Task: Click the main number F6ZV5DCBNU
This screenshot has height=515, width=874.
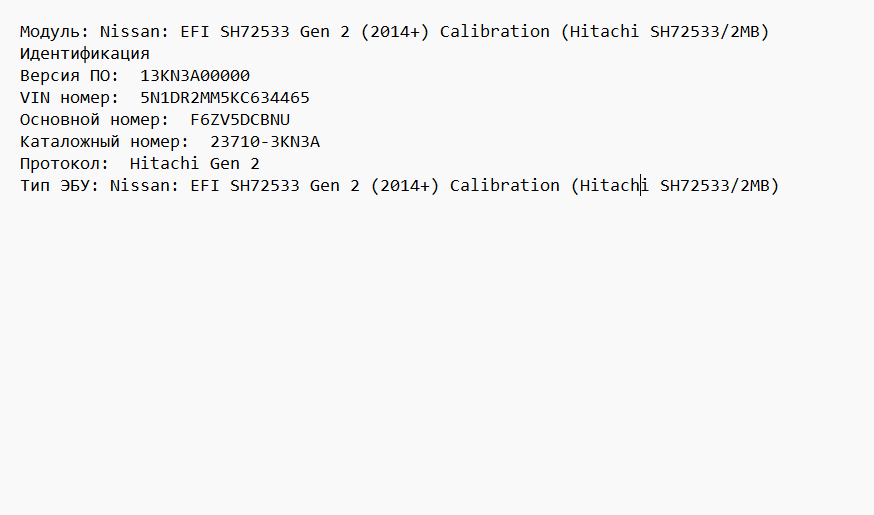Action: pos(240,119)
